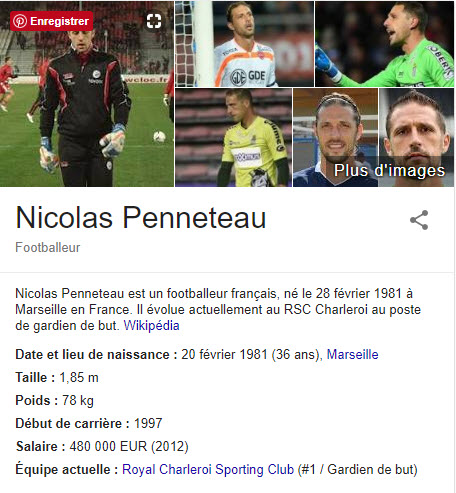
Task: Click the Nicolas Penneteau title heading
Action: point(141,218)
